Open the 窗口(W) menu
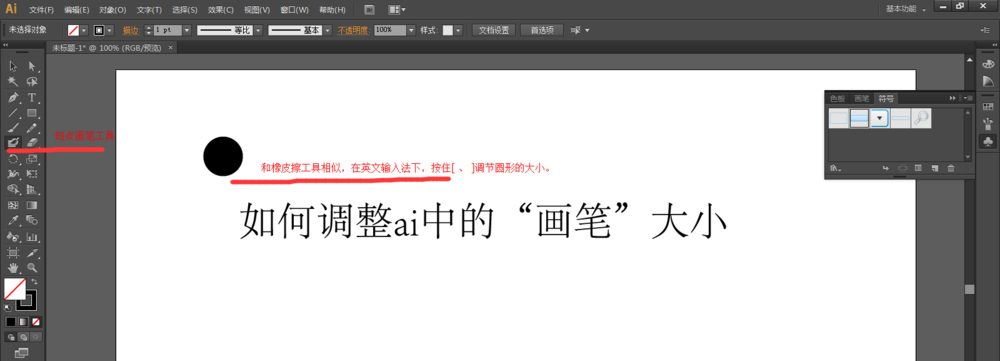The width and height of the screenshot is (1000, 361). (295, 10)
